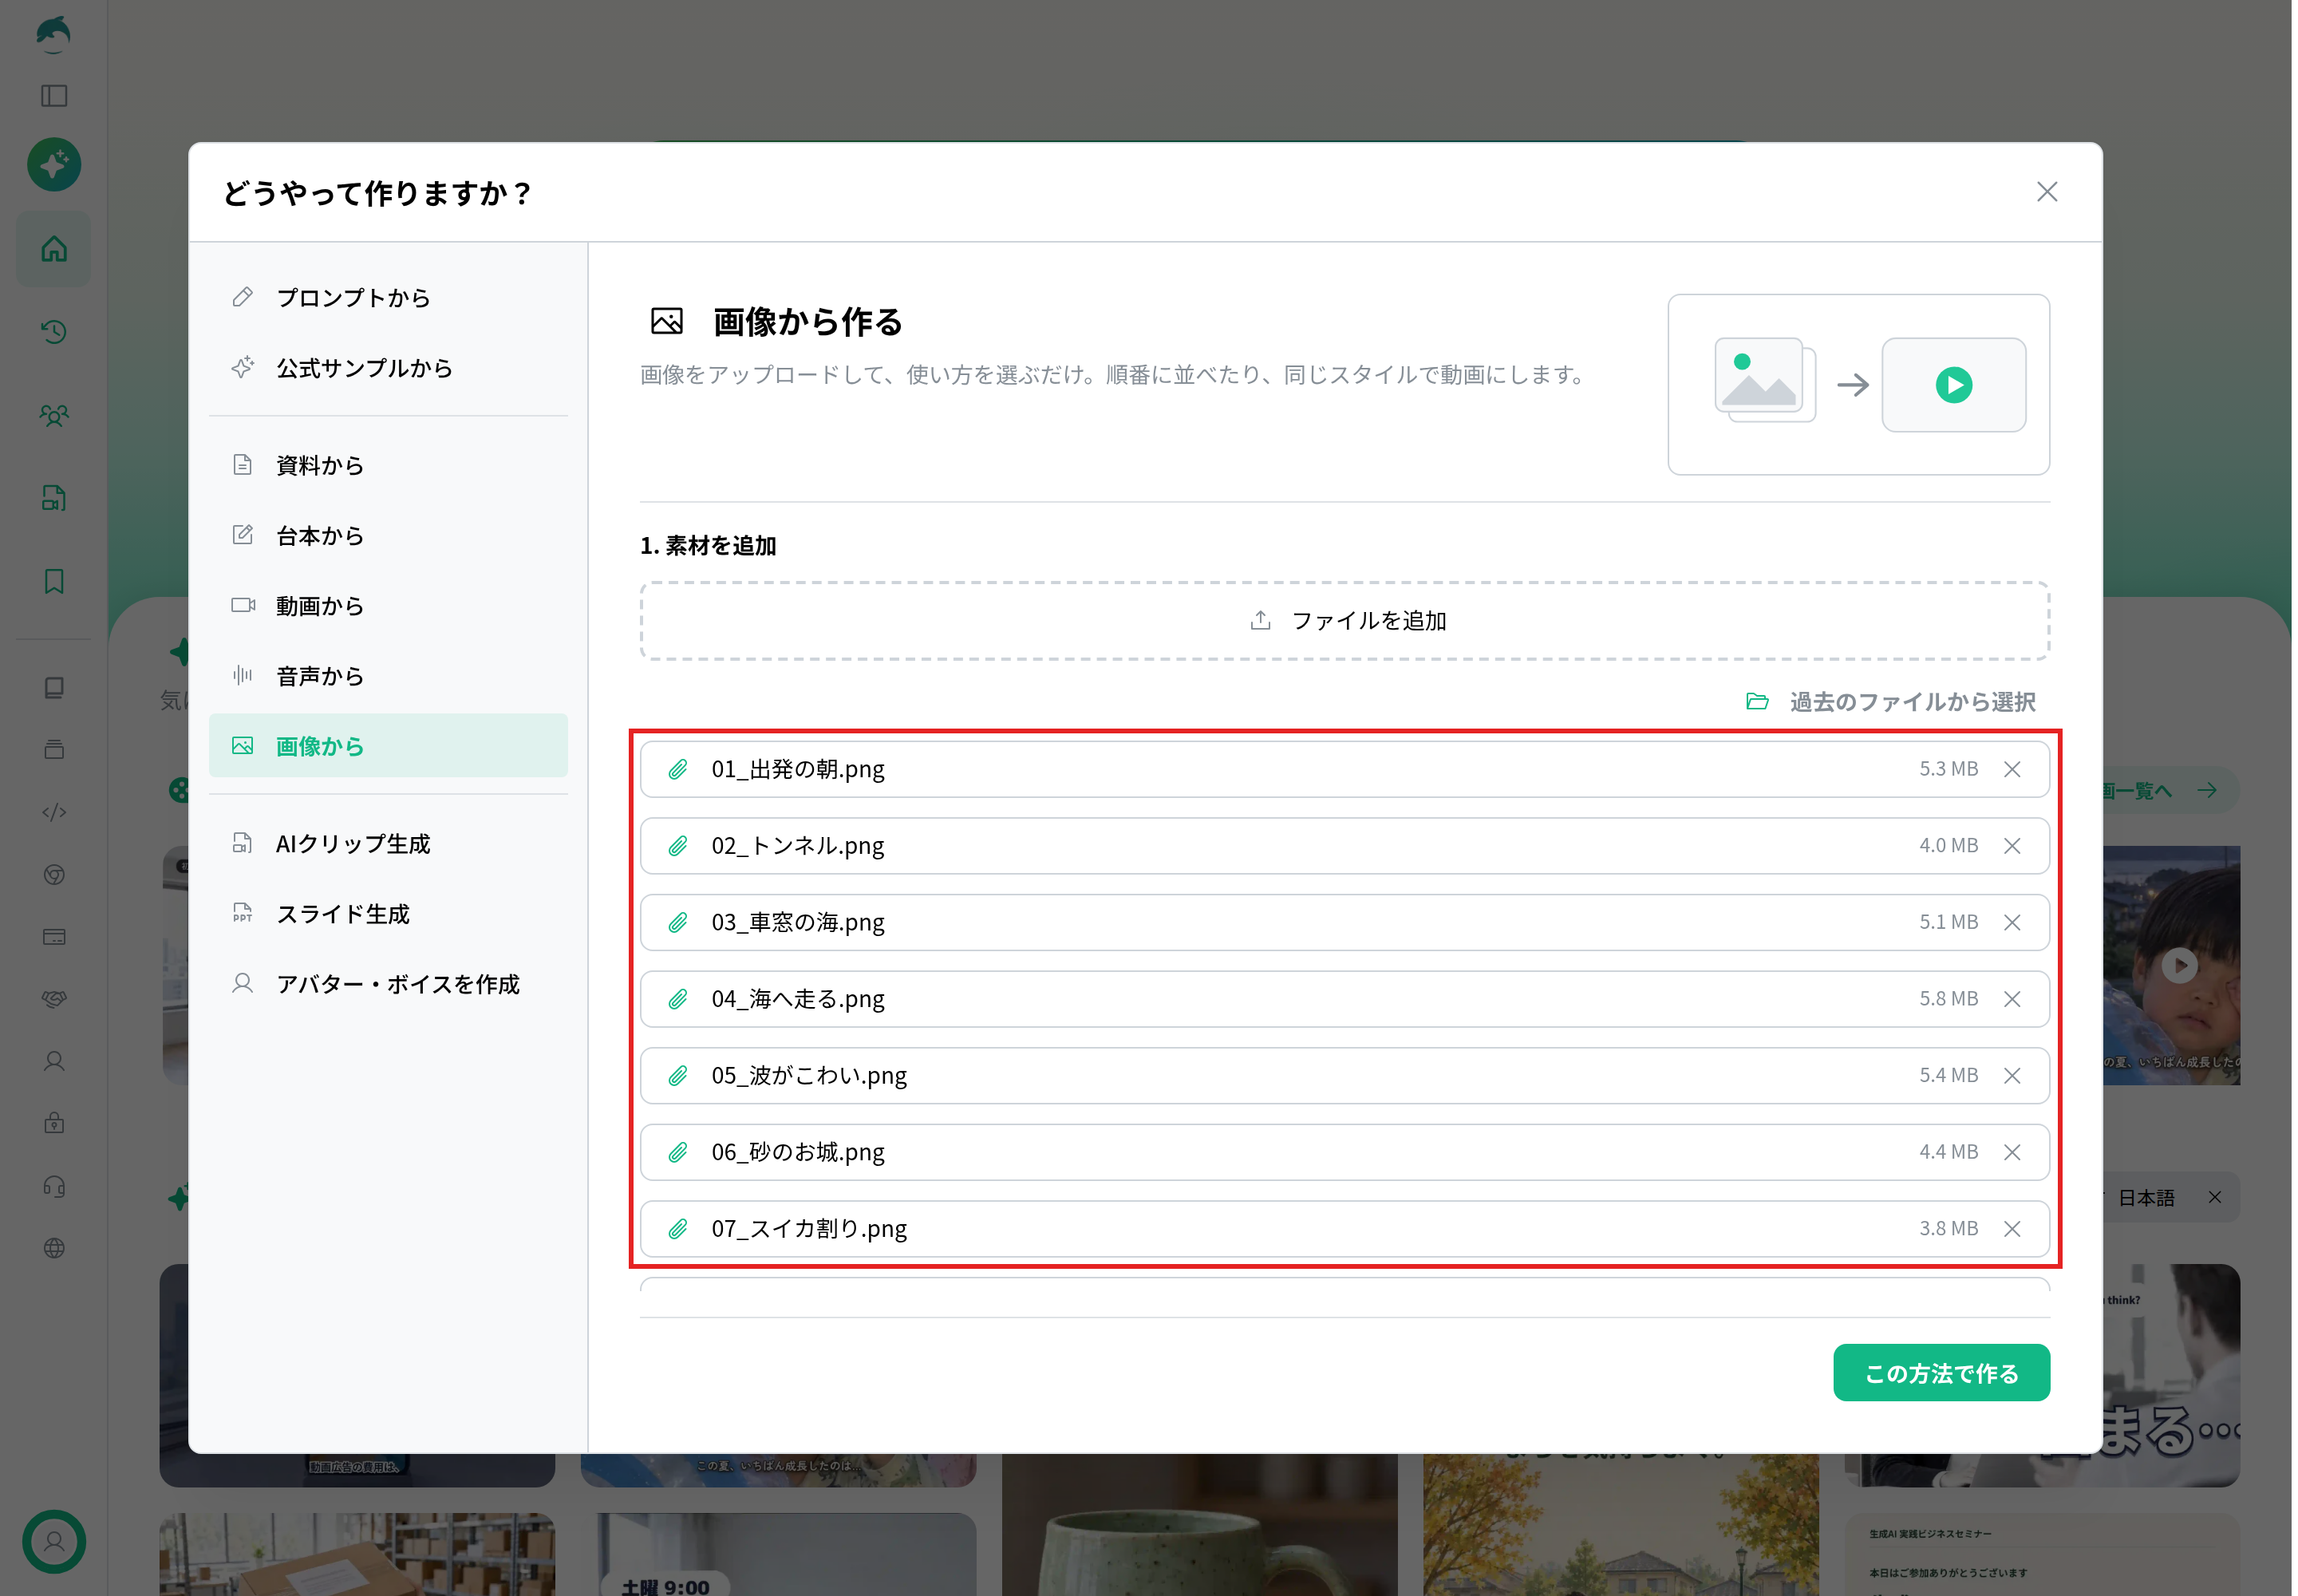
Task: Select 画像から option
Action: click(388, 746)
